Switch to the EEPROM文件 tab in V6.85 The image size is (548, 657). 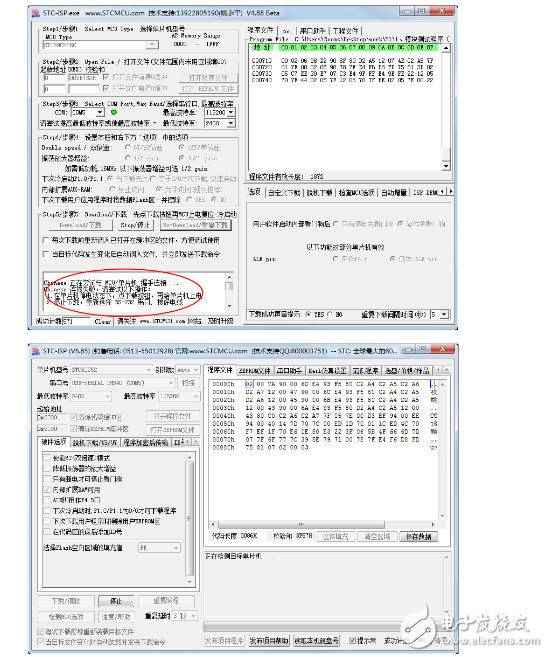(x=254, y=371)
